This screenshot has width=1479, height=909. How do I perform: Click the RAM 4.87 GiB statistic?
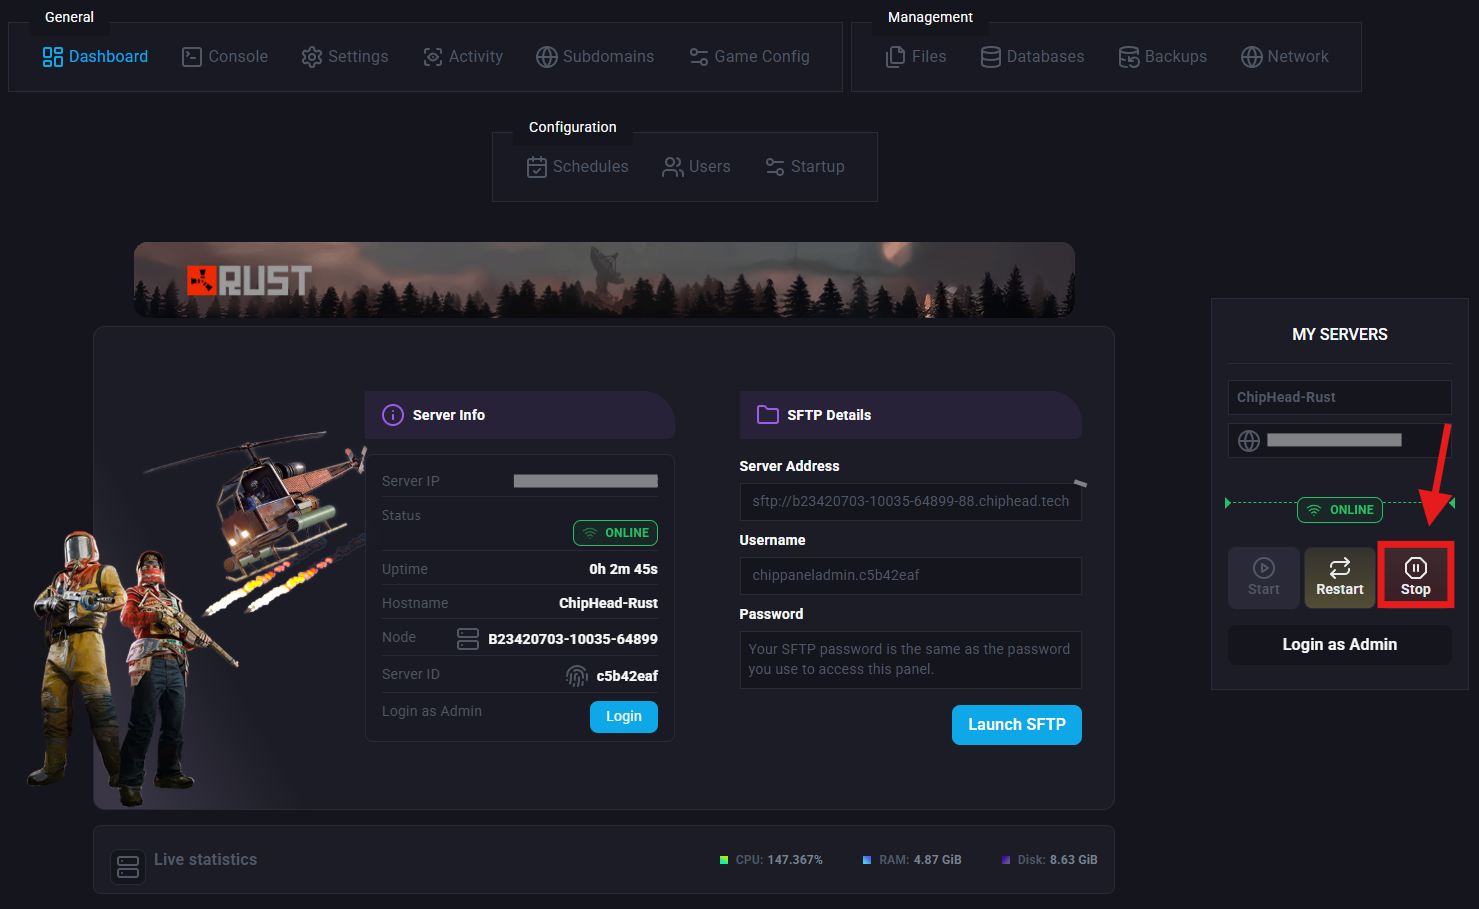pyautogui.click(x=912, y=860)
